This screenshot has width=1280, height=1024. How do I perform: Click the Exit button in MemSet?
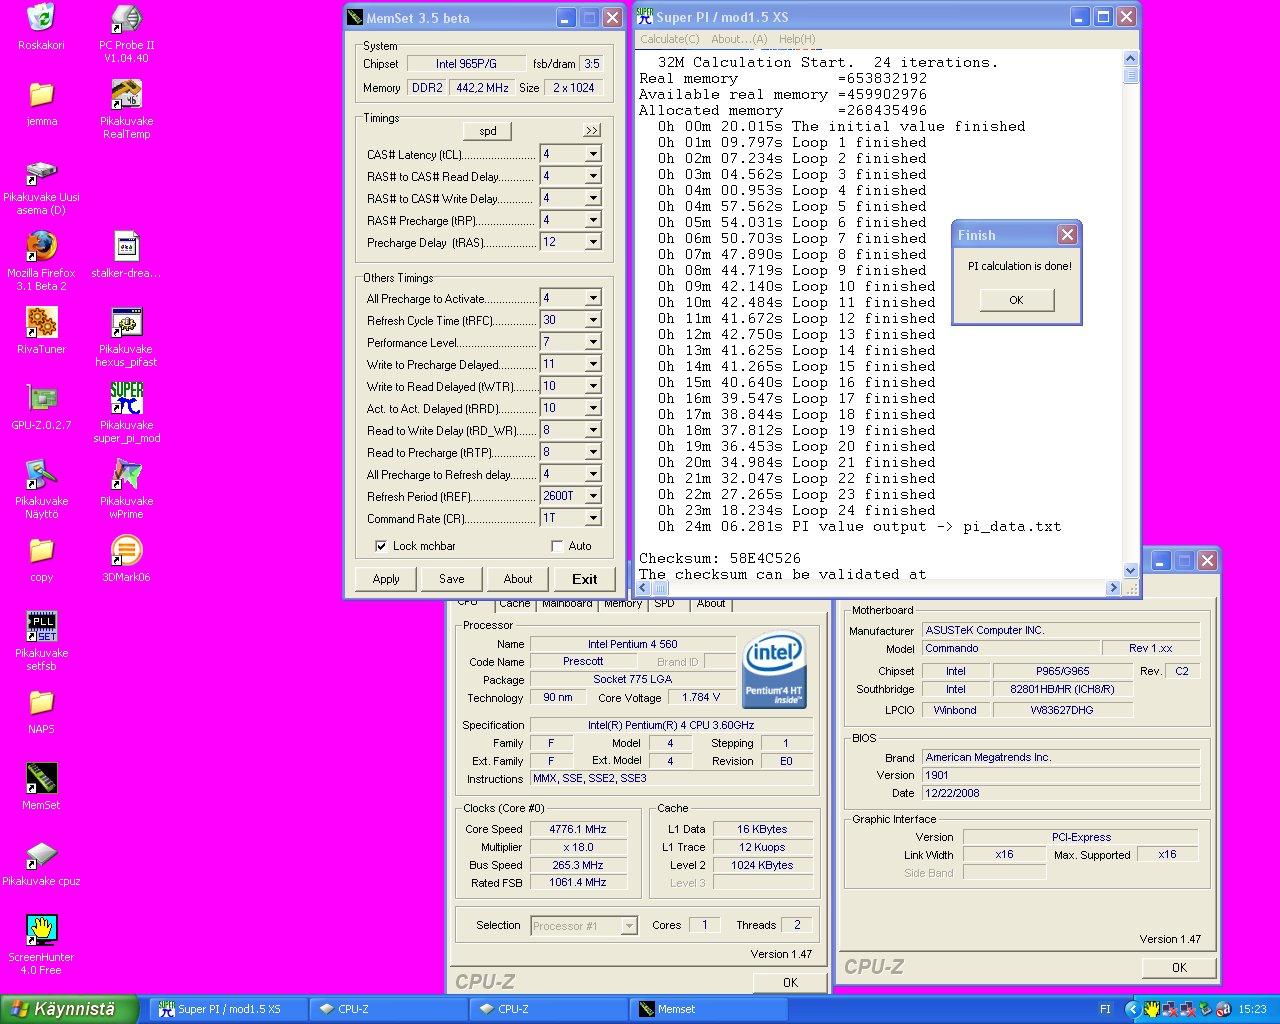pyautogui.click(x=585, y=579)
